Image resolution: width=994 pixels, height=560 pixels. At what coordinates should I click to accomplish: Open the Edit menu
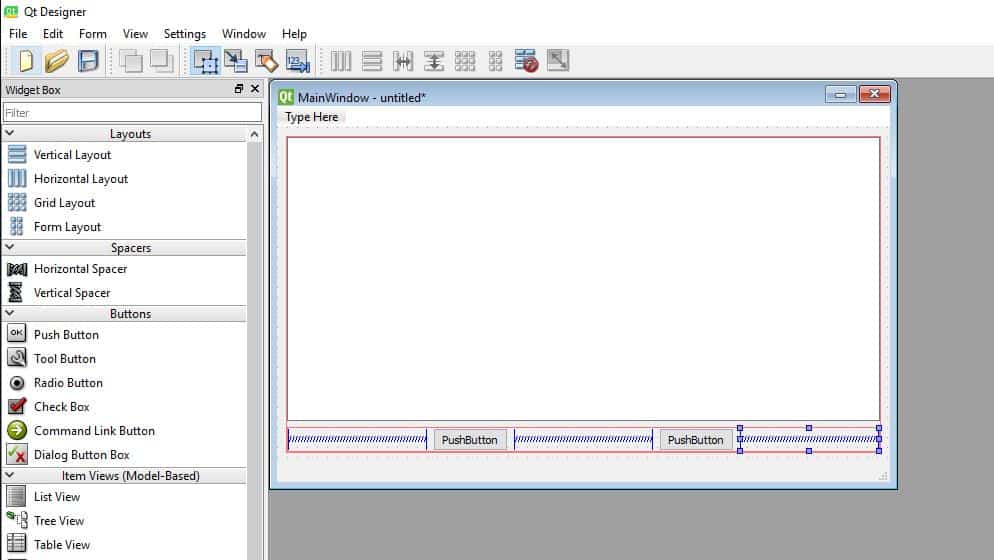coord(53,34)
